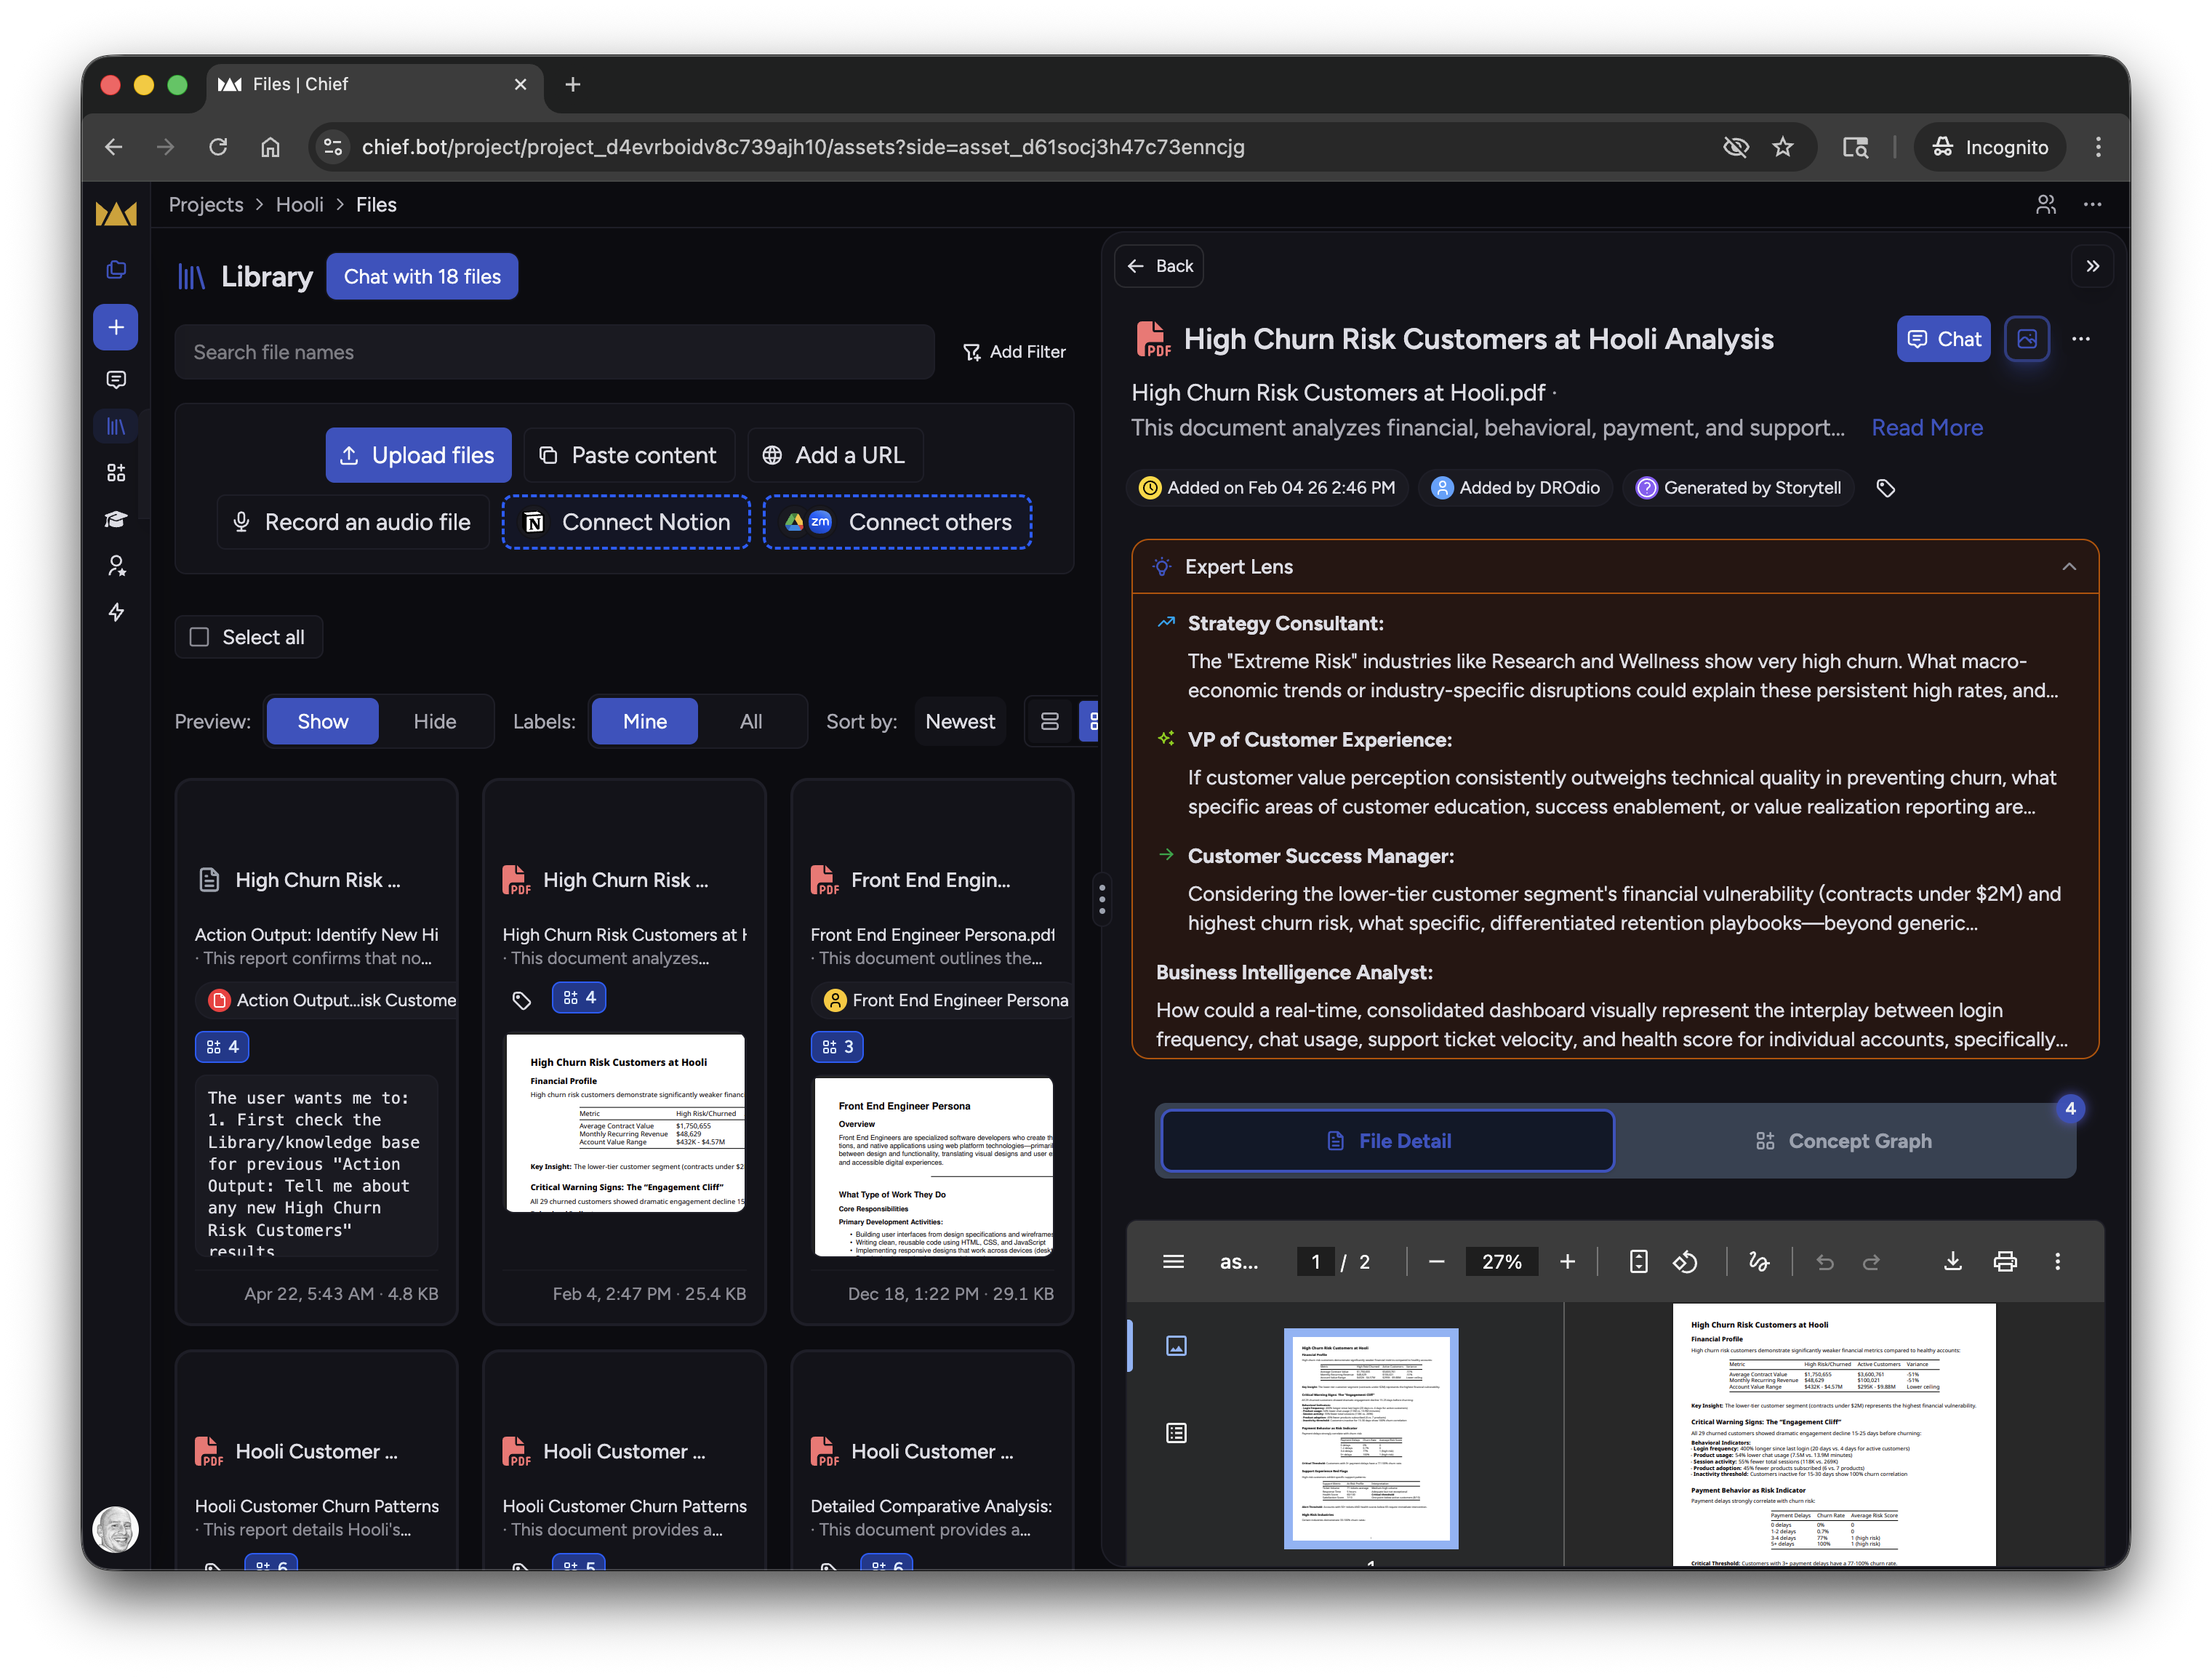2212x1678 pixels.
Task: Go to Hooli breadcrumb
Action: (299, 204)
